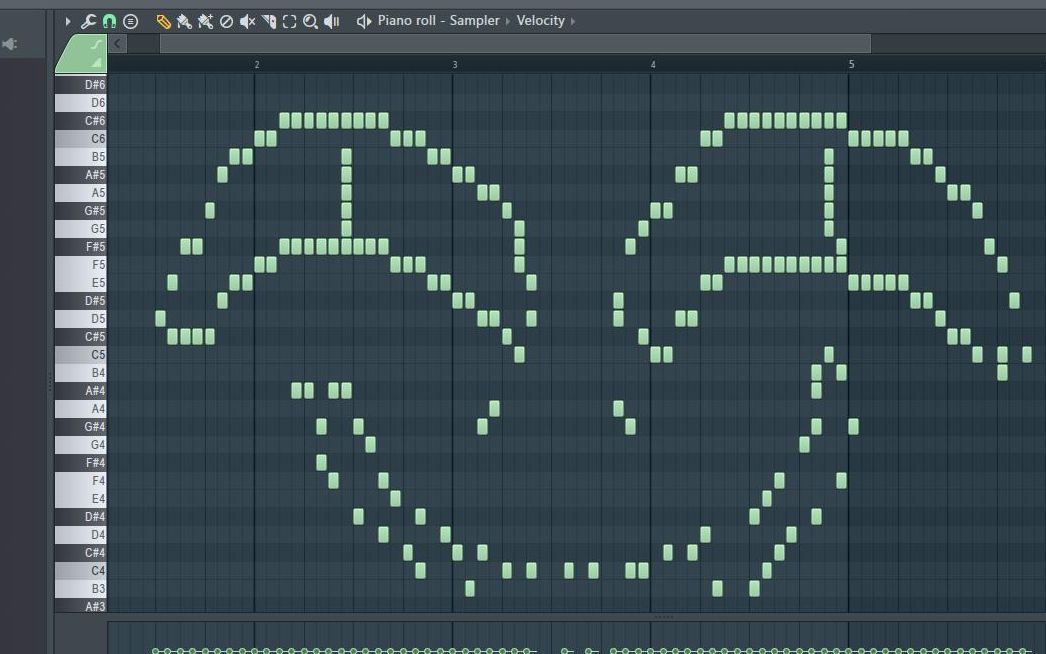Preview the C#4 piano key
The width and height of the screenshot is (1046, 654).
(81, 553)
